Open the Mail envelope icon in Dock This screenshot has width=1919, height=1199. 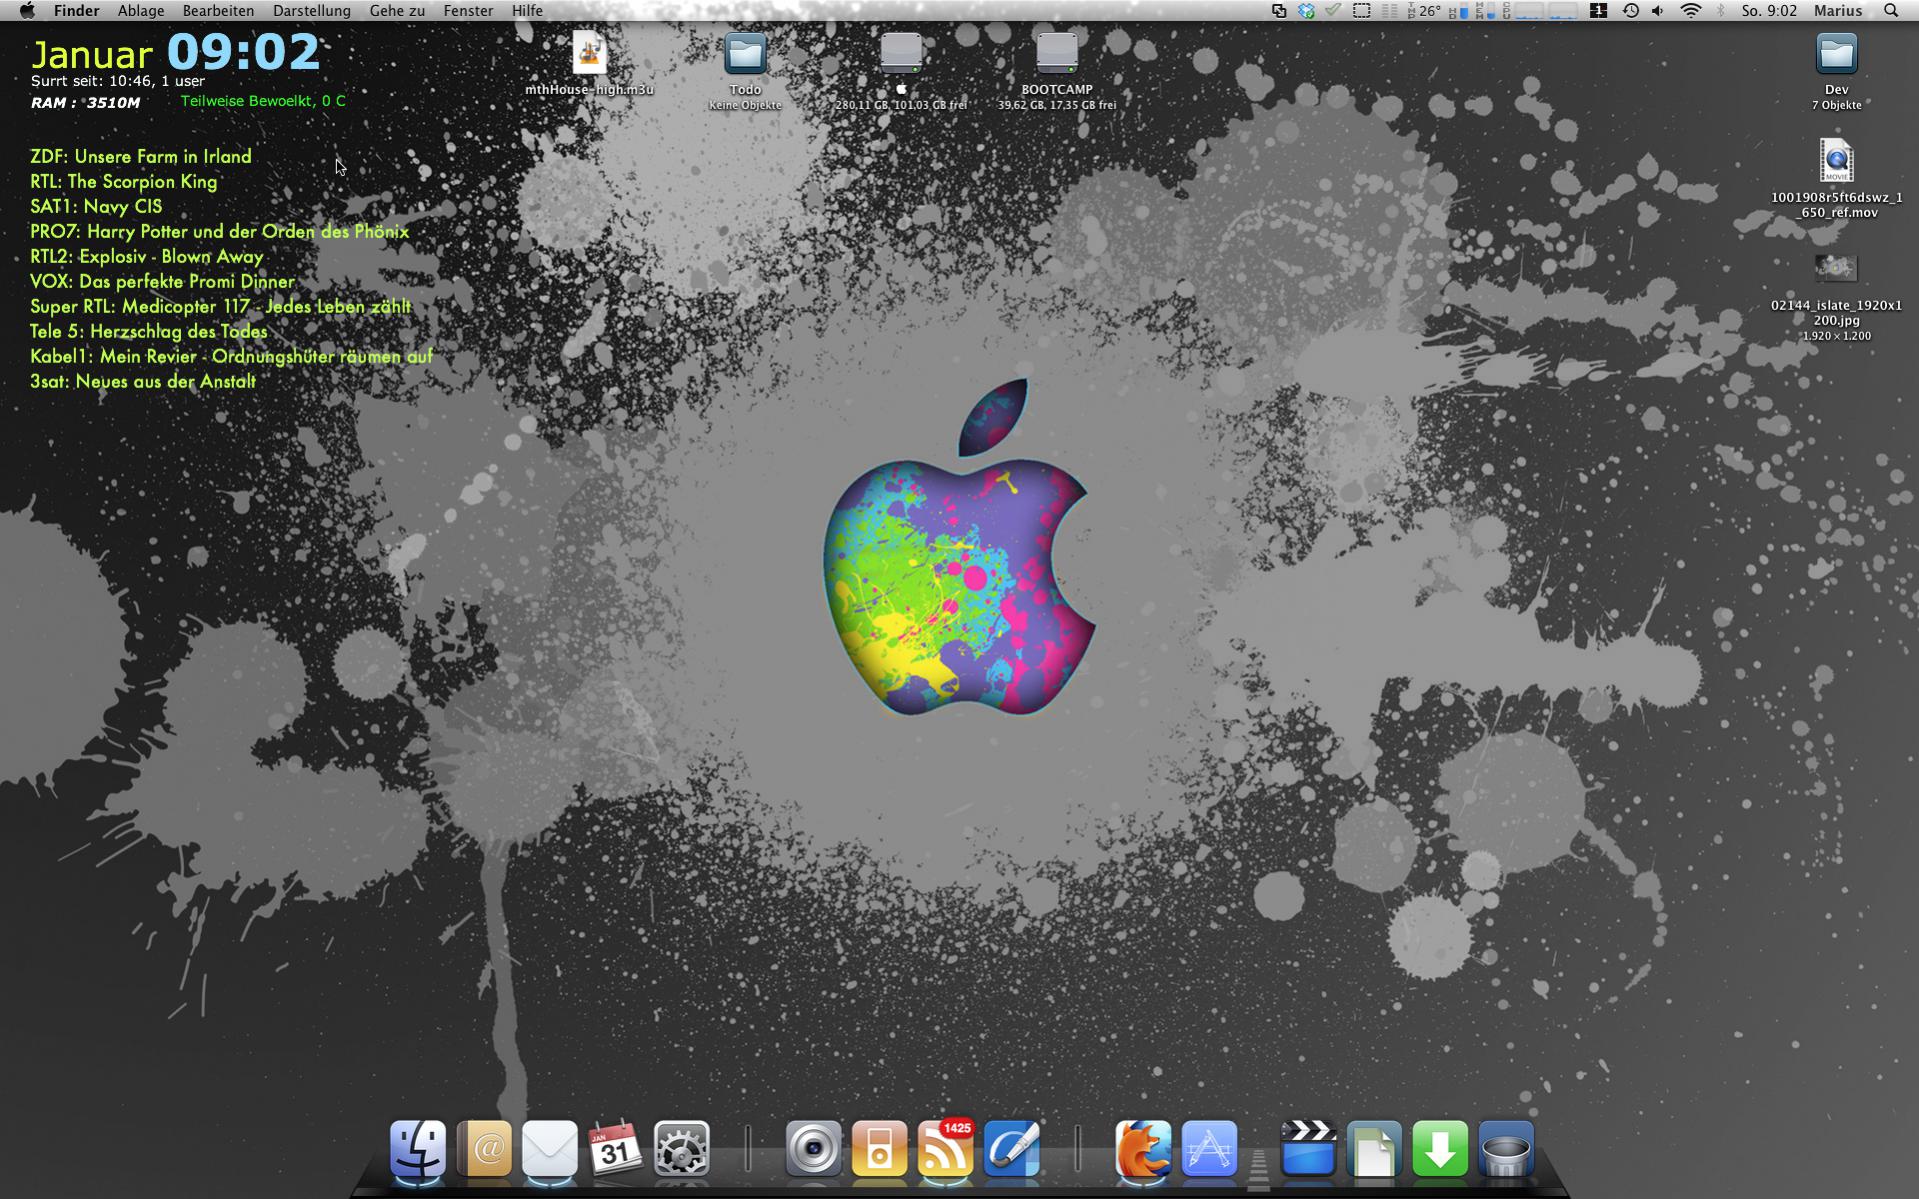tap(550, 1148)
